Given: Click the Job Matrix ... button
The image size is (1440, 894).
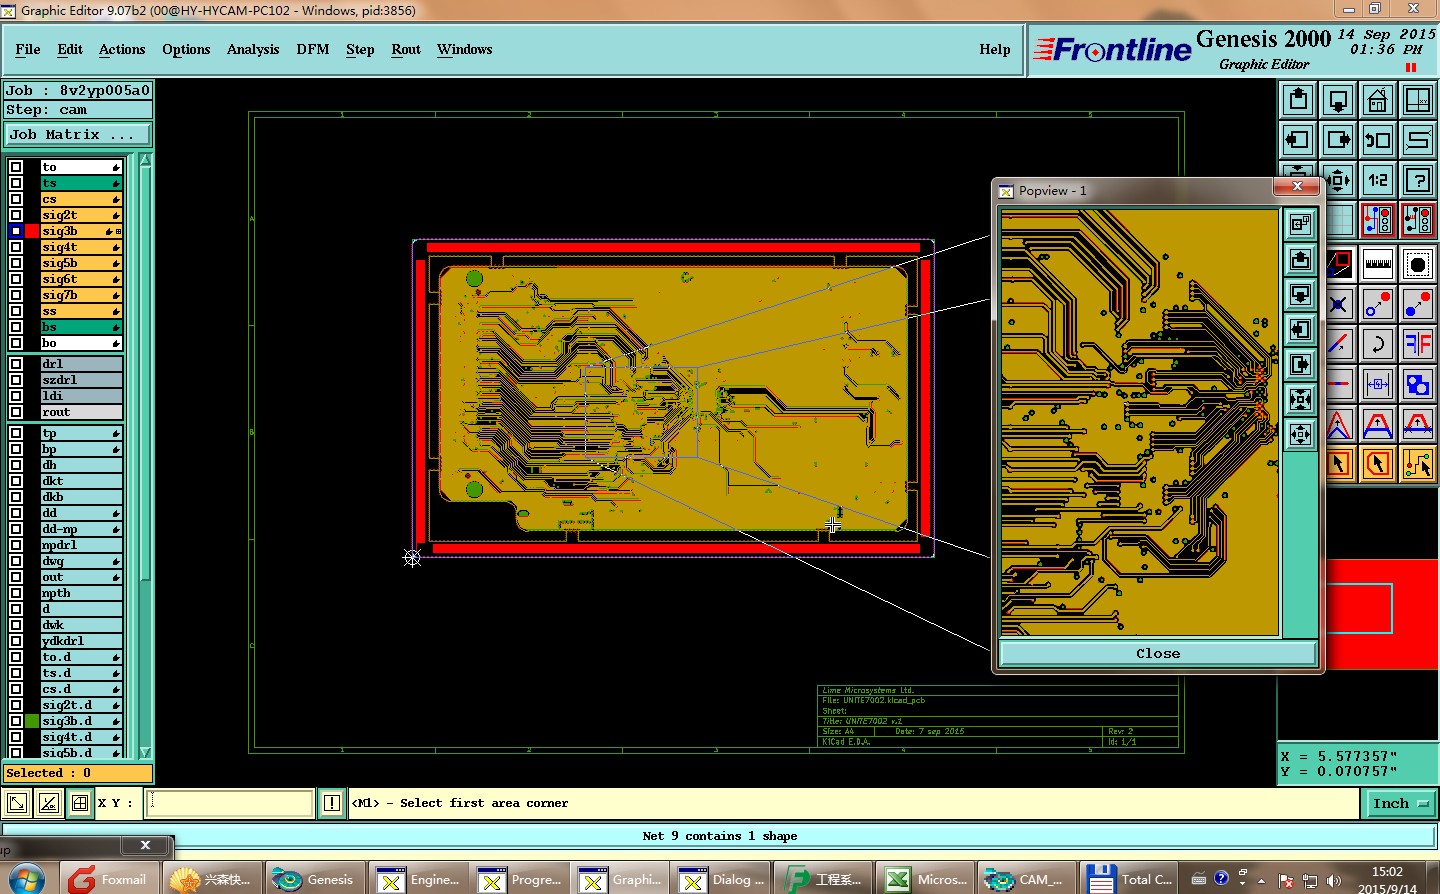Looking at the screenshot, I should tap(78, 134).
